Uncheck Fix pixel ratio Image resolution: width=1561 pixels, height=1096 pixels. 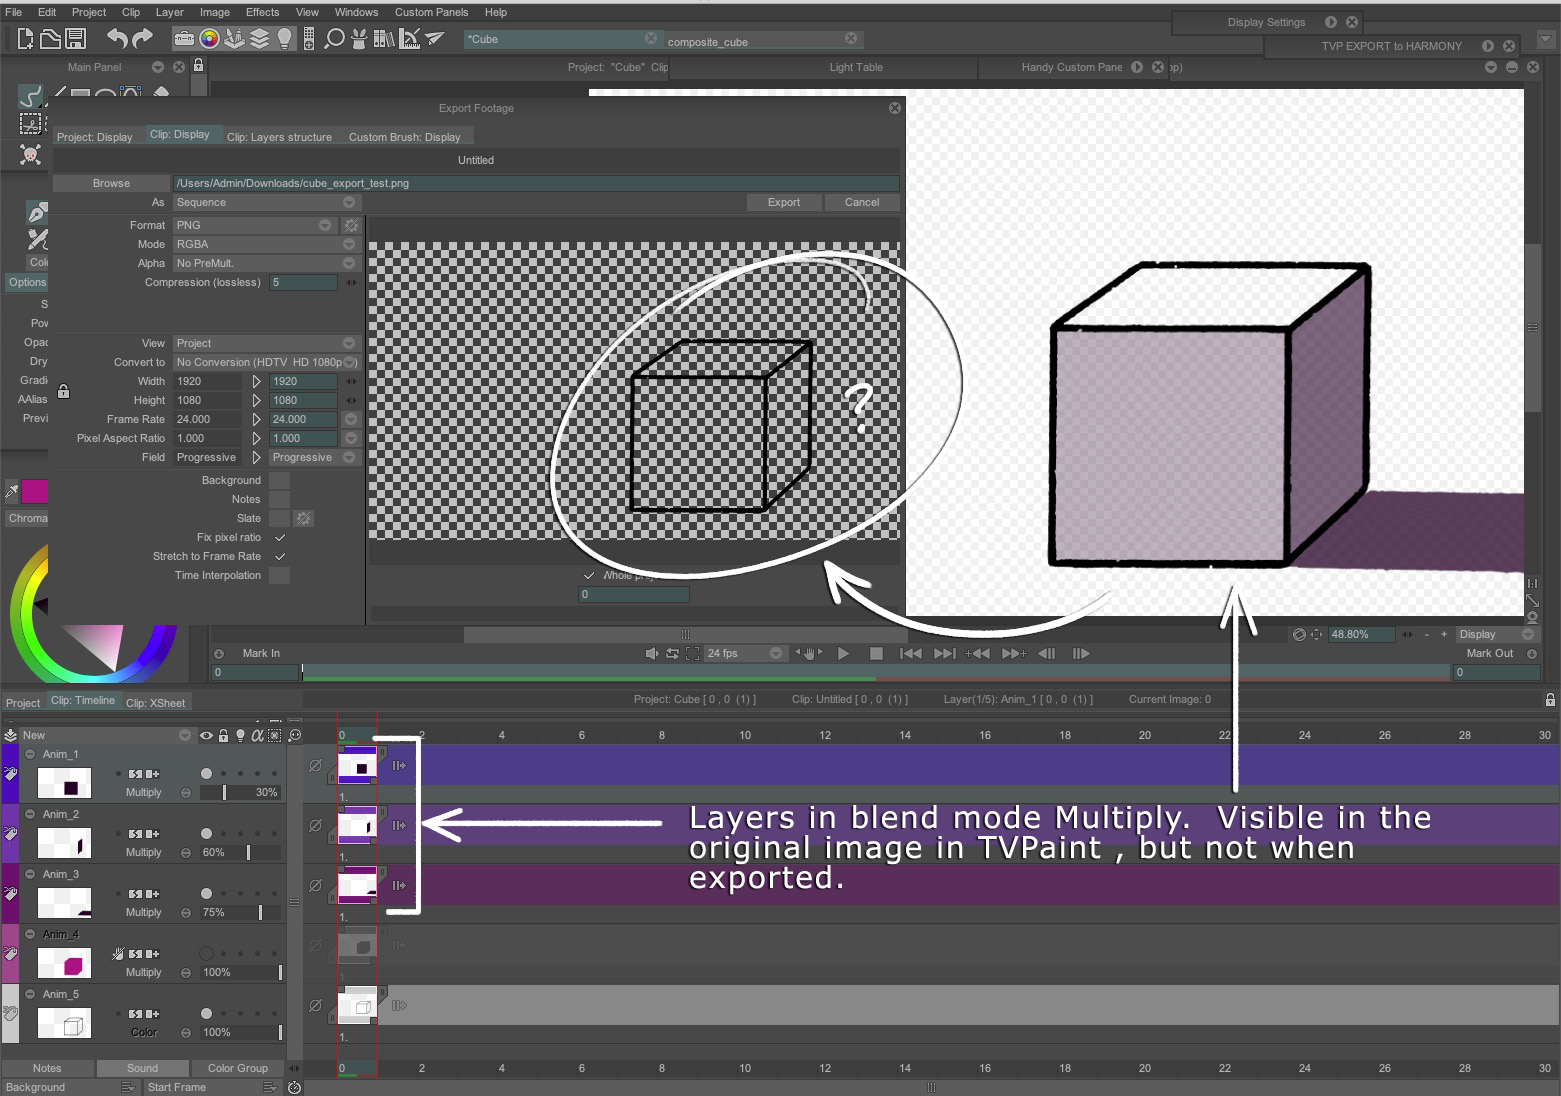[280, 538]
